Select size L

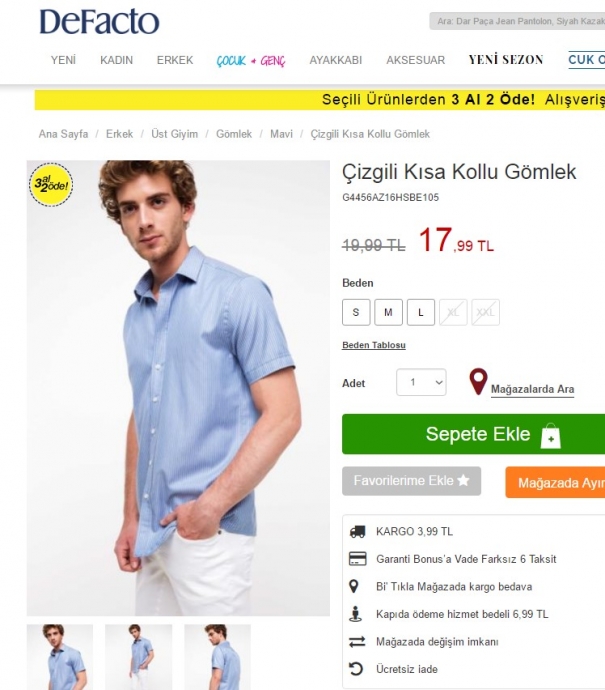tap(421, 312)
